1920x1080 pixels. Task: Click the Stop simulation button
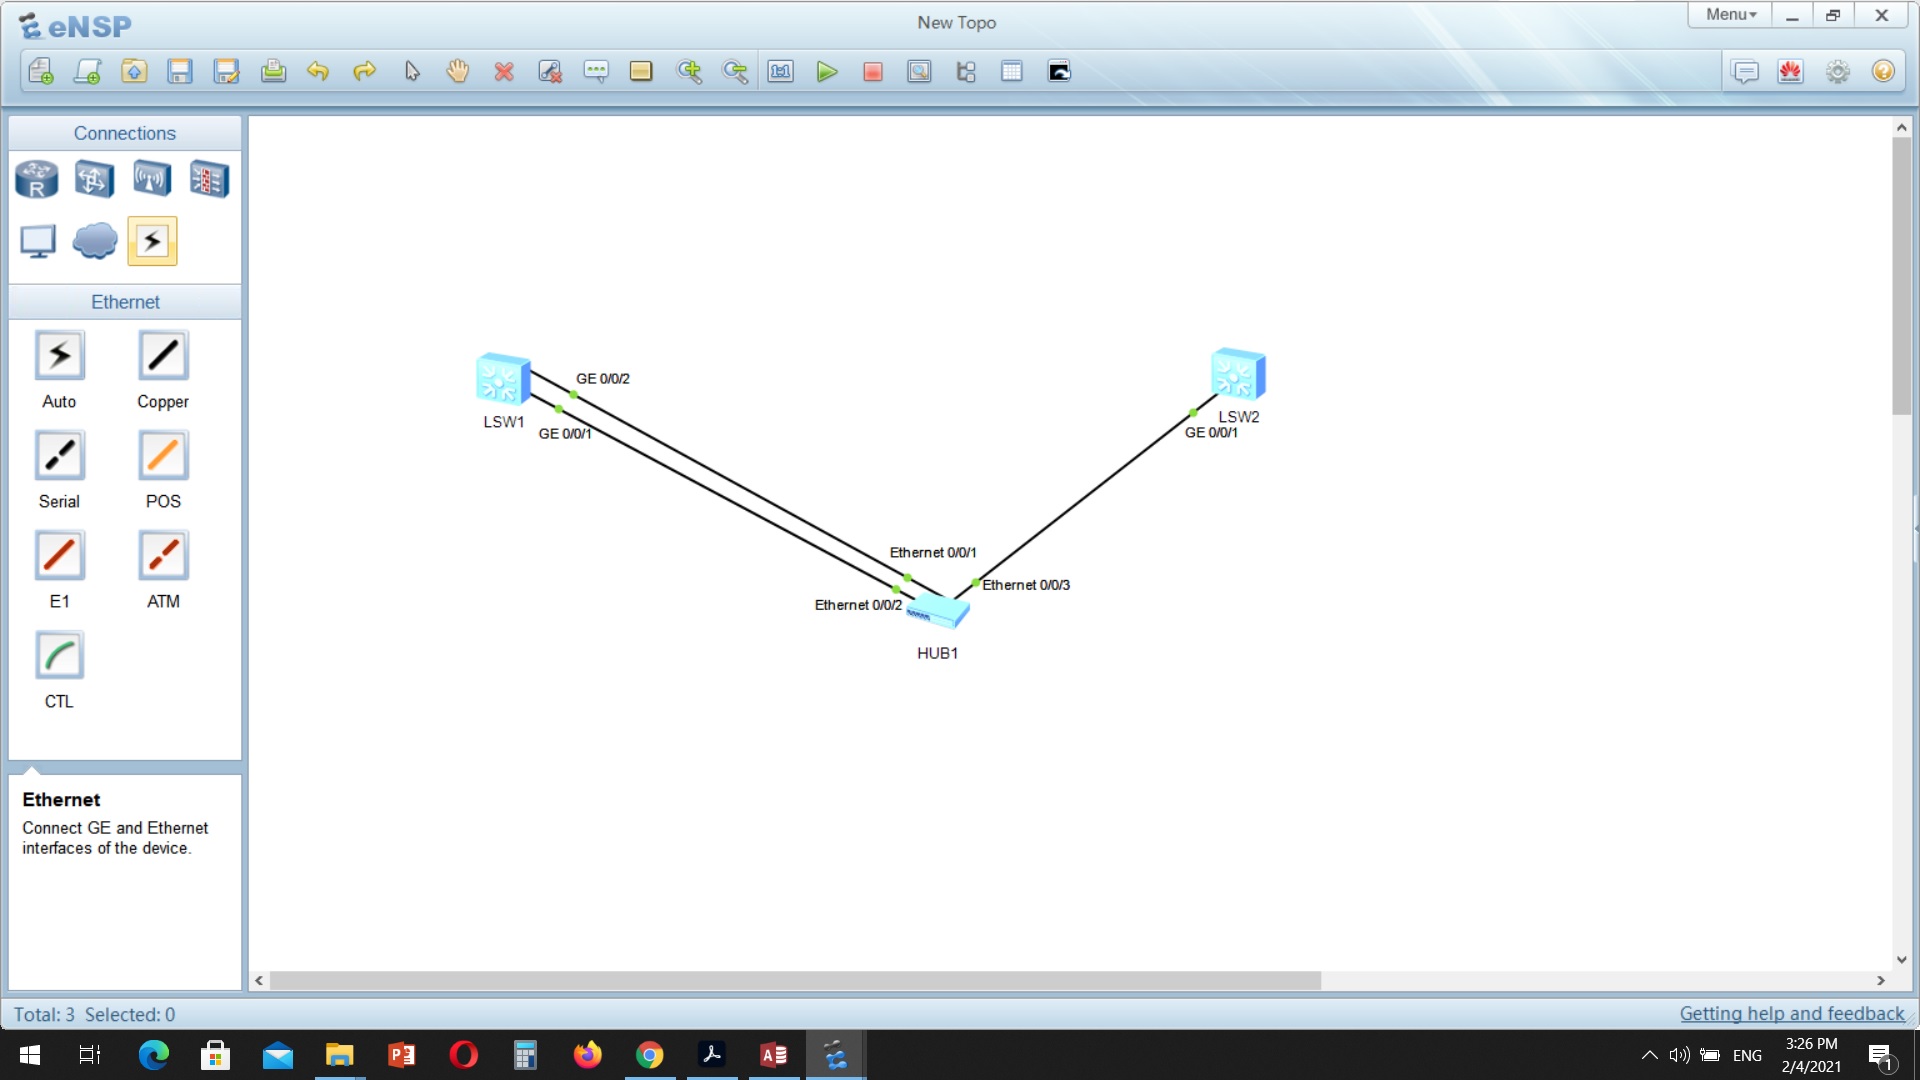(x=873, y=71)
